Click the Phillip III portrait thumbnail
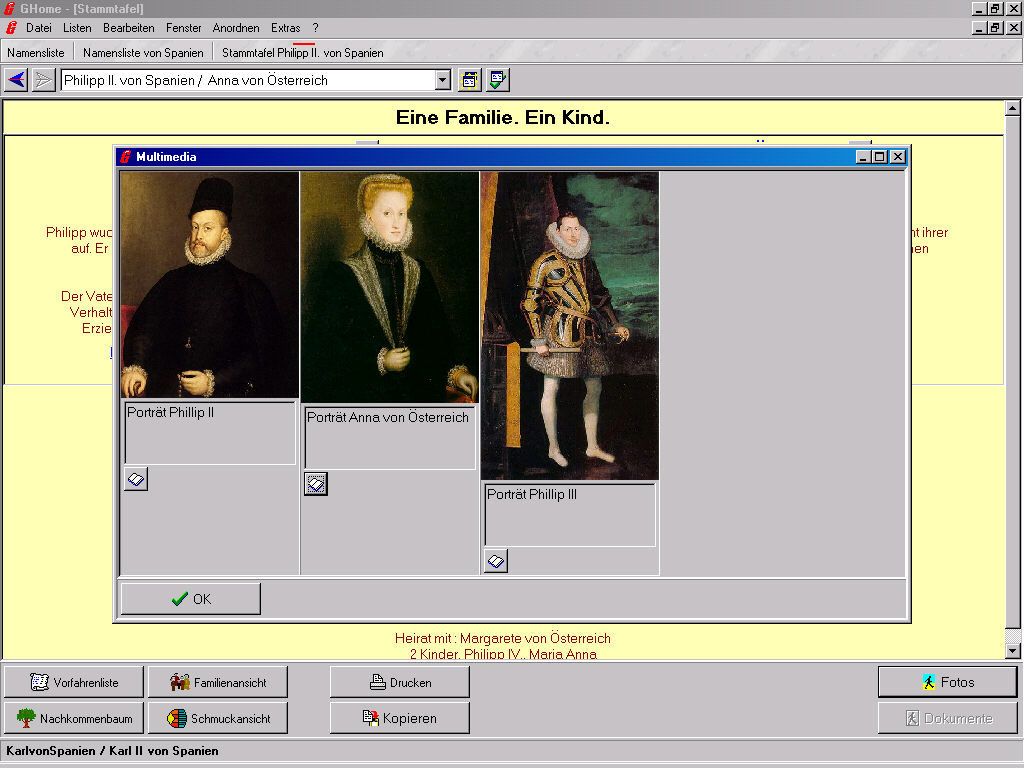The height and width of the screenshot is (768, 1024). click(569, 325)
